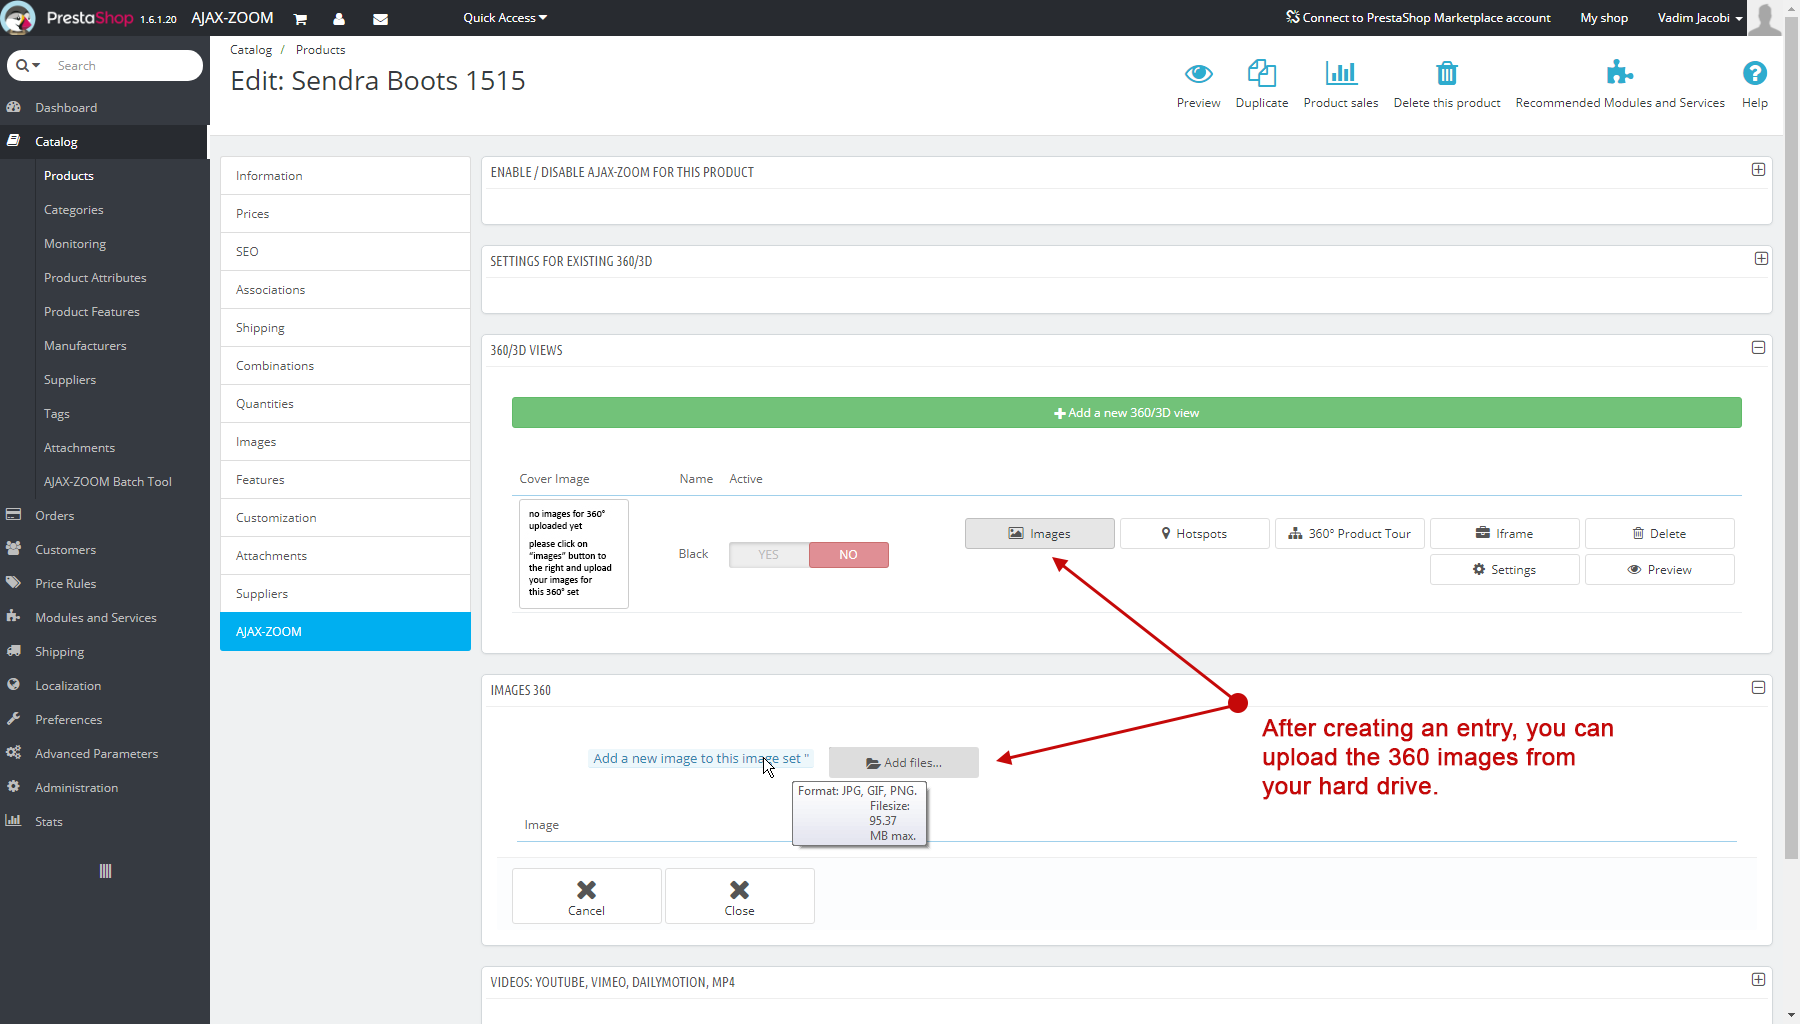Click the PrestaShop logo icon

(18, 18)
